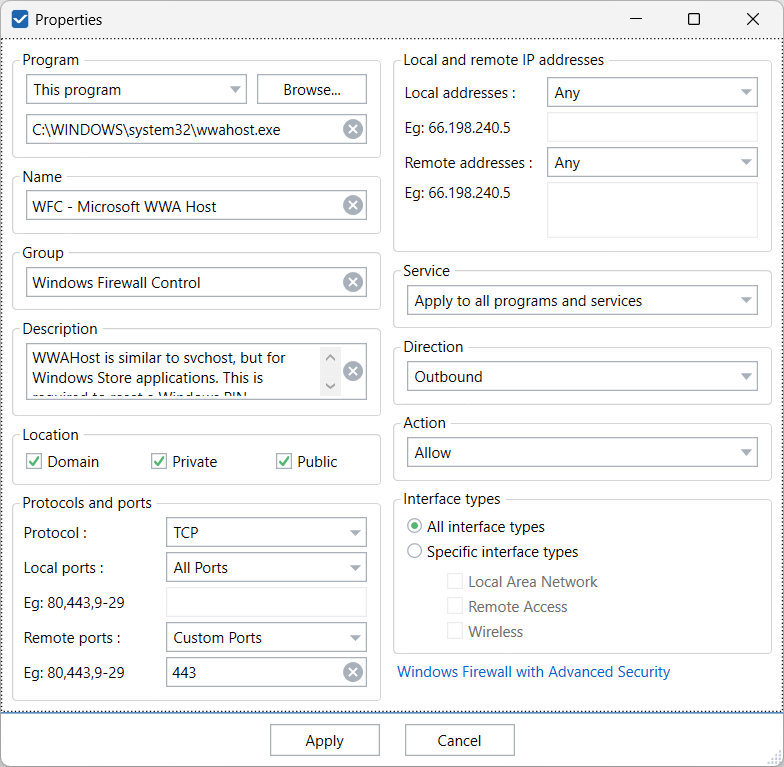The image size is (784, 767).
Task: Uncheck the Domain location checkbox
Action: click(x=34, y=461)
